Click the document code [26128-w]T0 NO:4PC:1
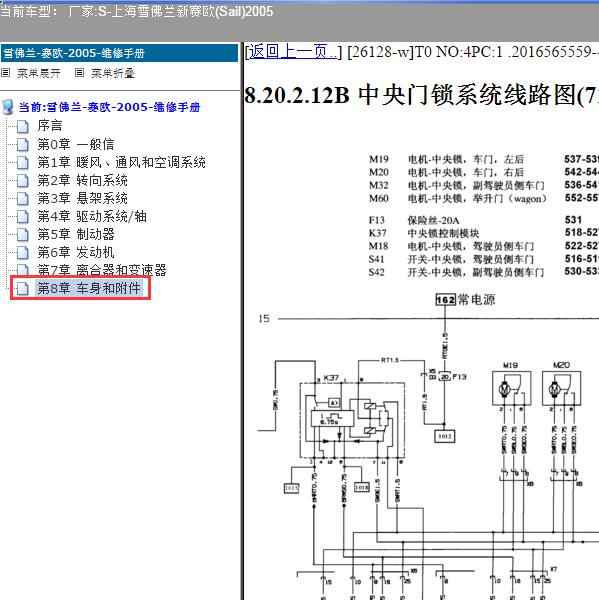The height and width of the screenshot is (600, 599). pos(425,52)
